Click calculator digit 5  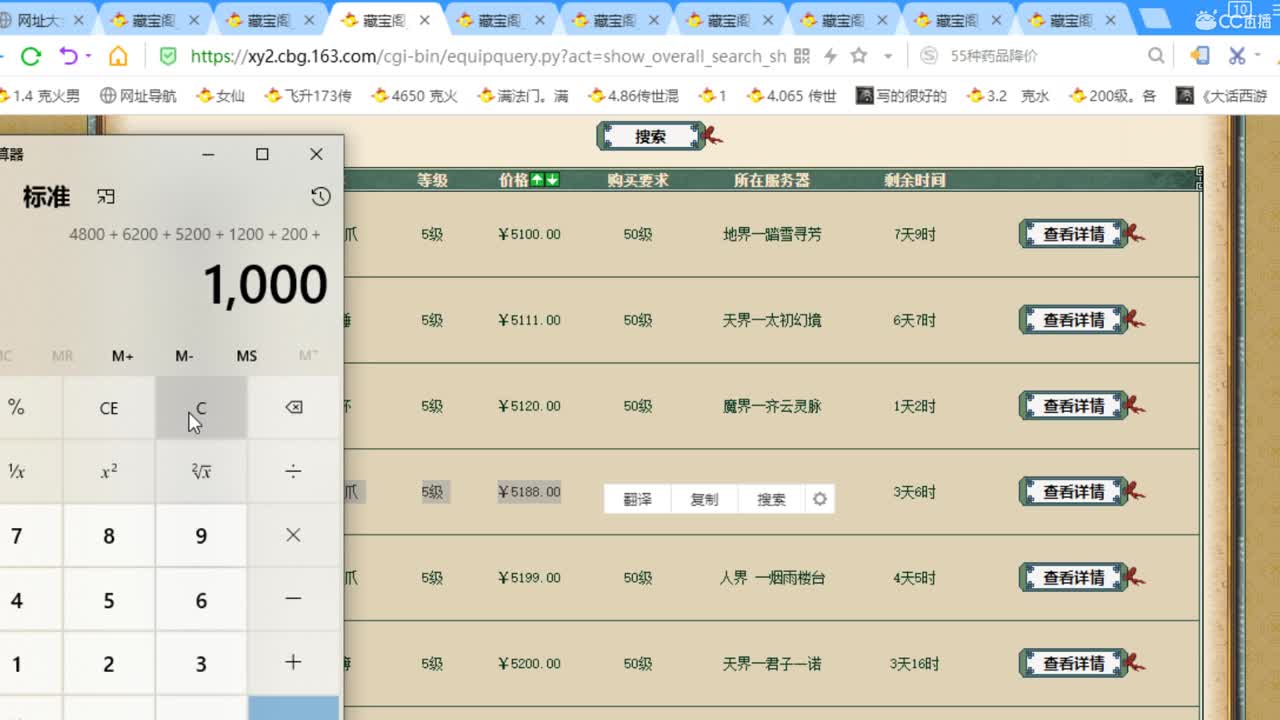coord(109,600)
